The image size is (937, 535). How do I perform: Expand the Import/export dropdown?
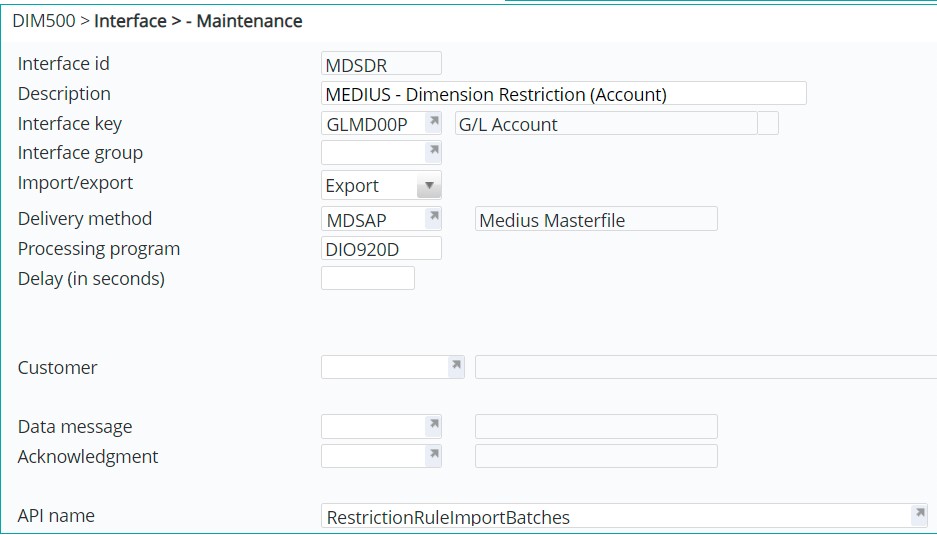pyautogui.click(x=428, y=185)
